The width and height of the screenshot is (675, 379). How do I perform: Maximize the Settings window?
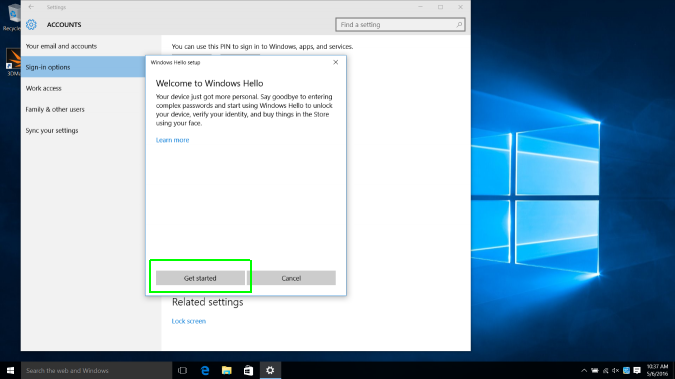coord(440,7)
